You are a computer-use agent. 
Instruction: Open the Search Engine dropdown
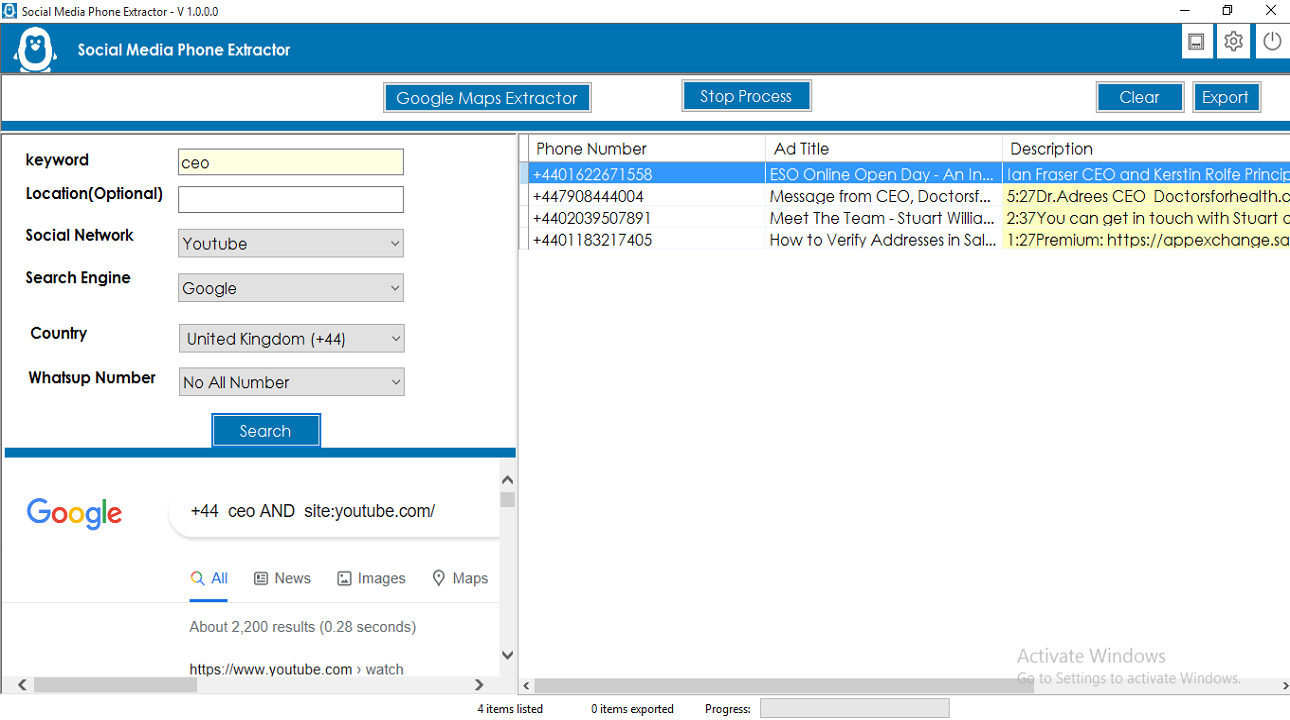pyautogui.click(x=290, y=287)
